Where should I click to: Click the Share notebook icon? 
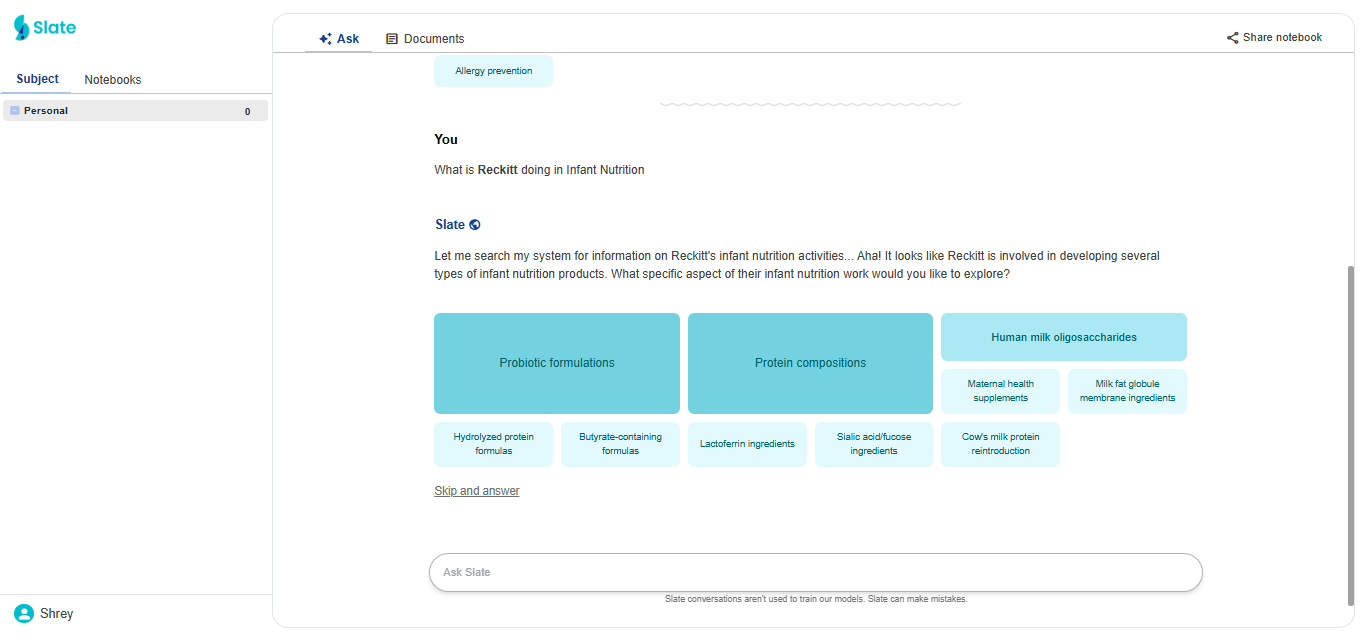pos(1232,38)
